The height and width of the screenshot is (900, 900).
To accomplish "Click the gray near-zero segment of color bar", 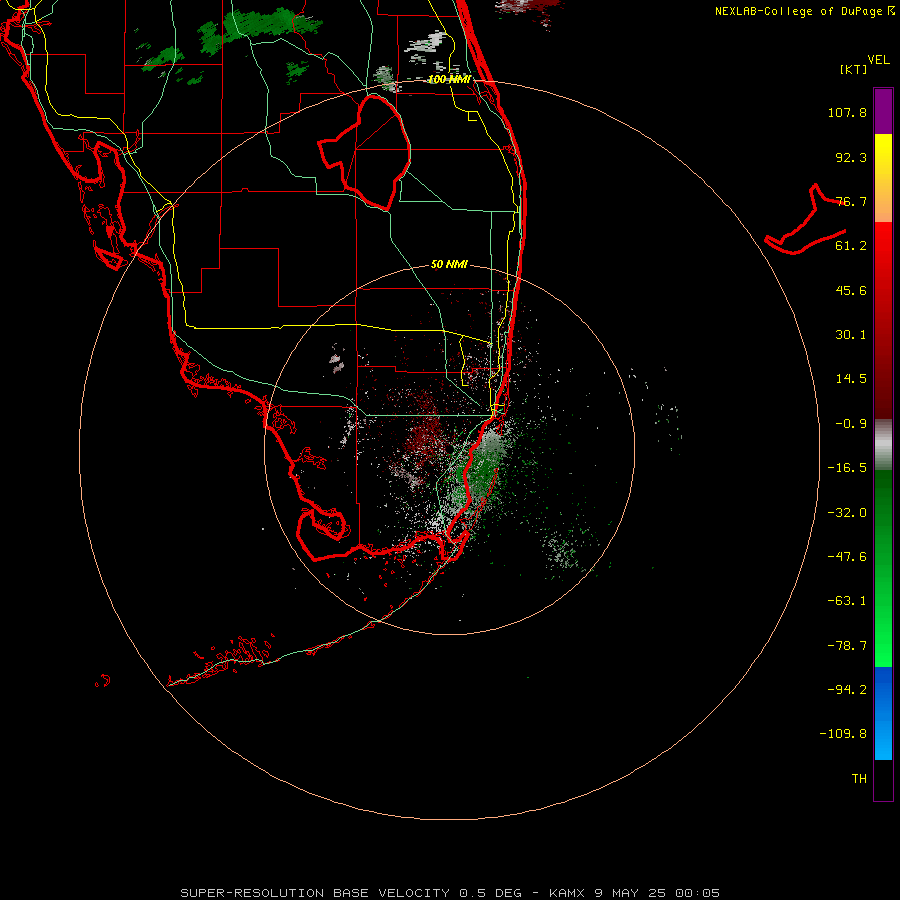I will (x=883, y=445).
